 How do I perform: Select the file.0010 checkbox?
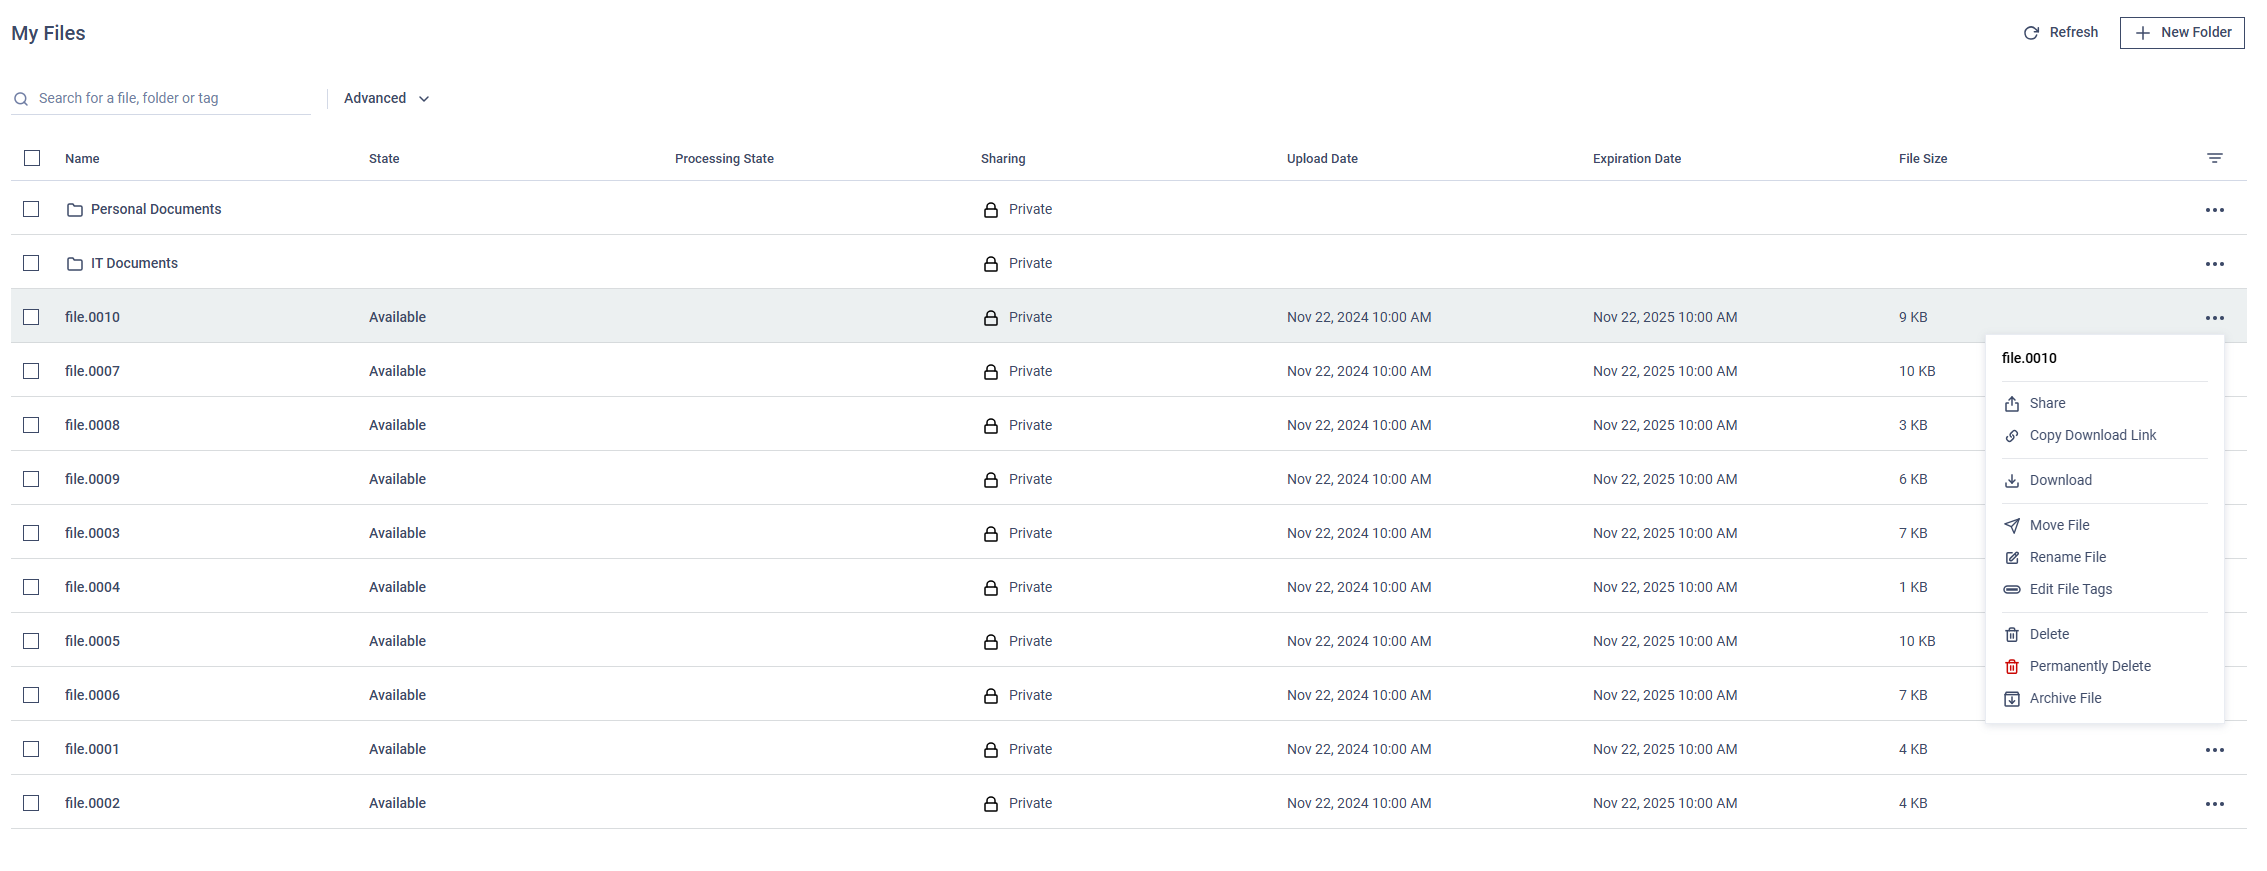(x=31, y=317)
